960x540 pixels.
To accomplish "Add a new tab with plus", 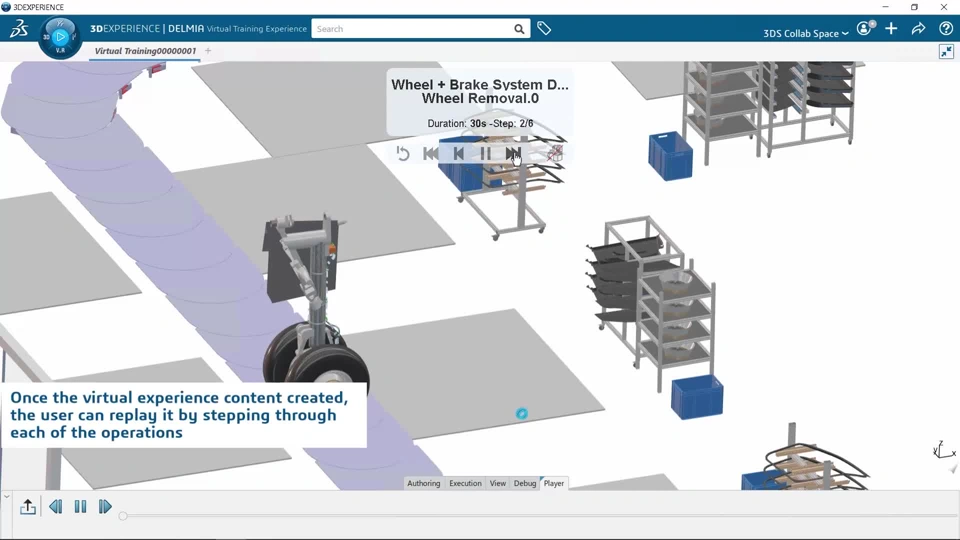I will [208, 51].
